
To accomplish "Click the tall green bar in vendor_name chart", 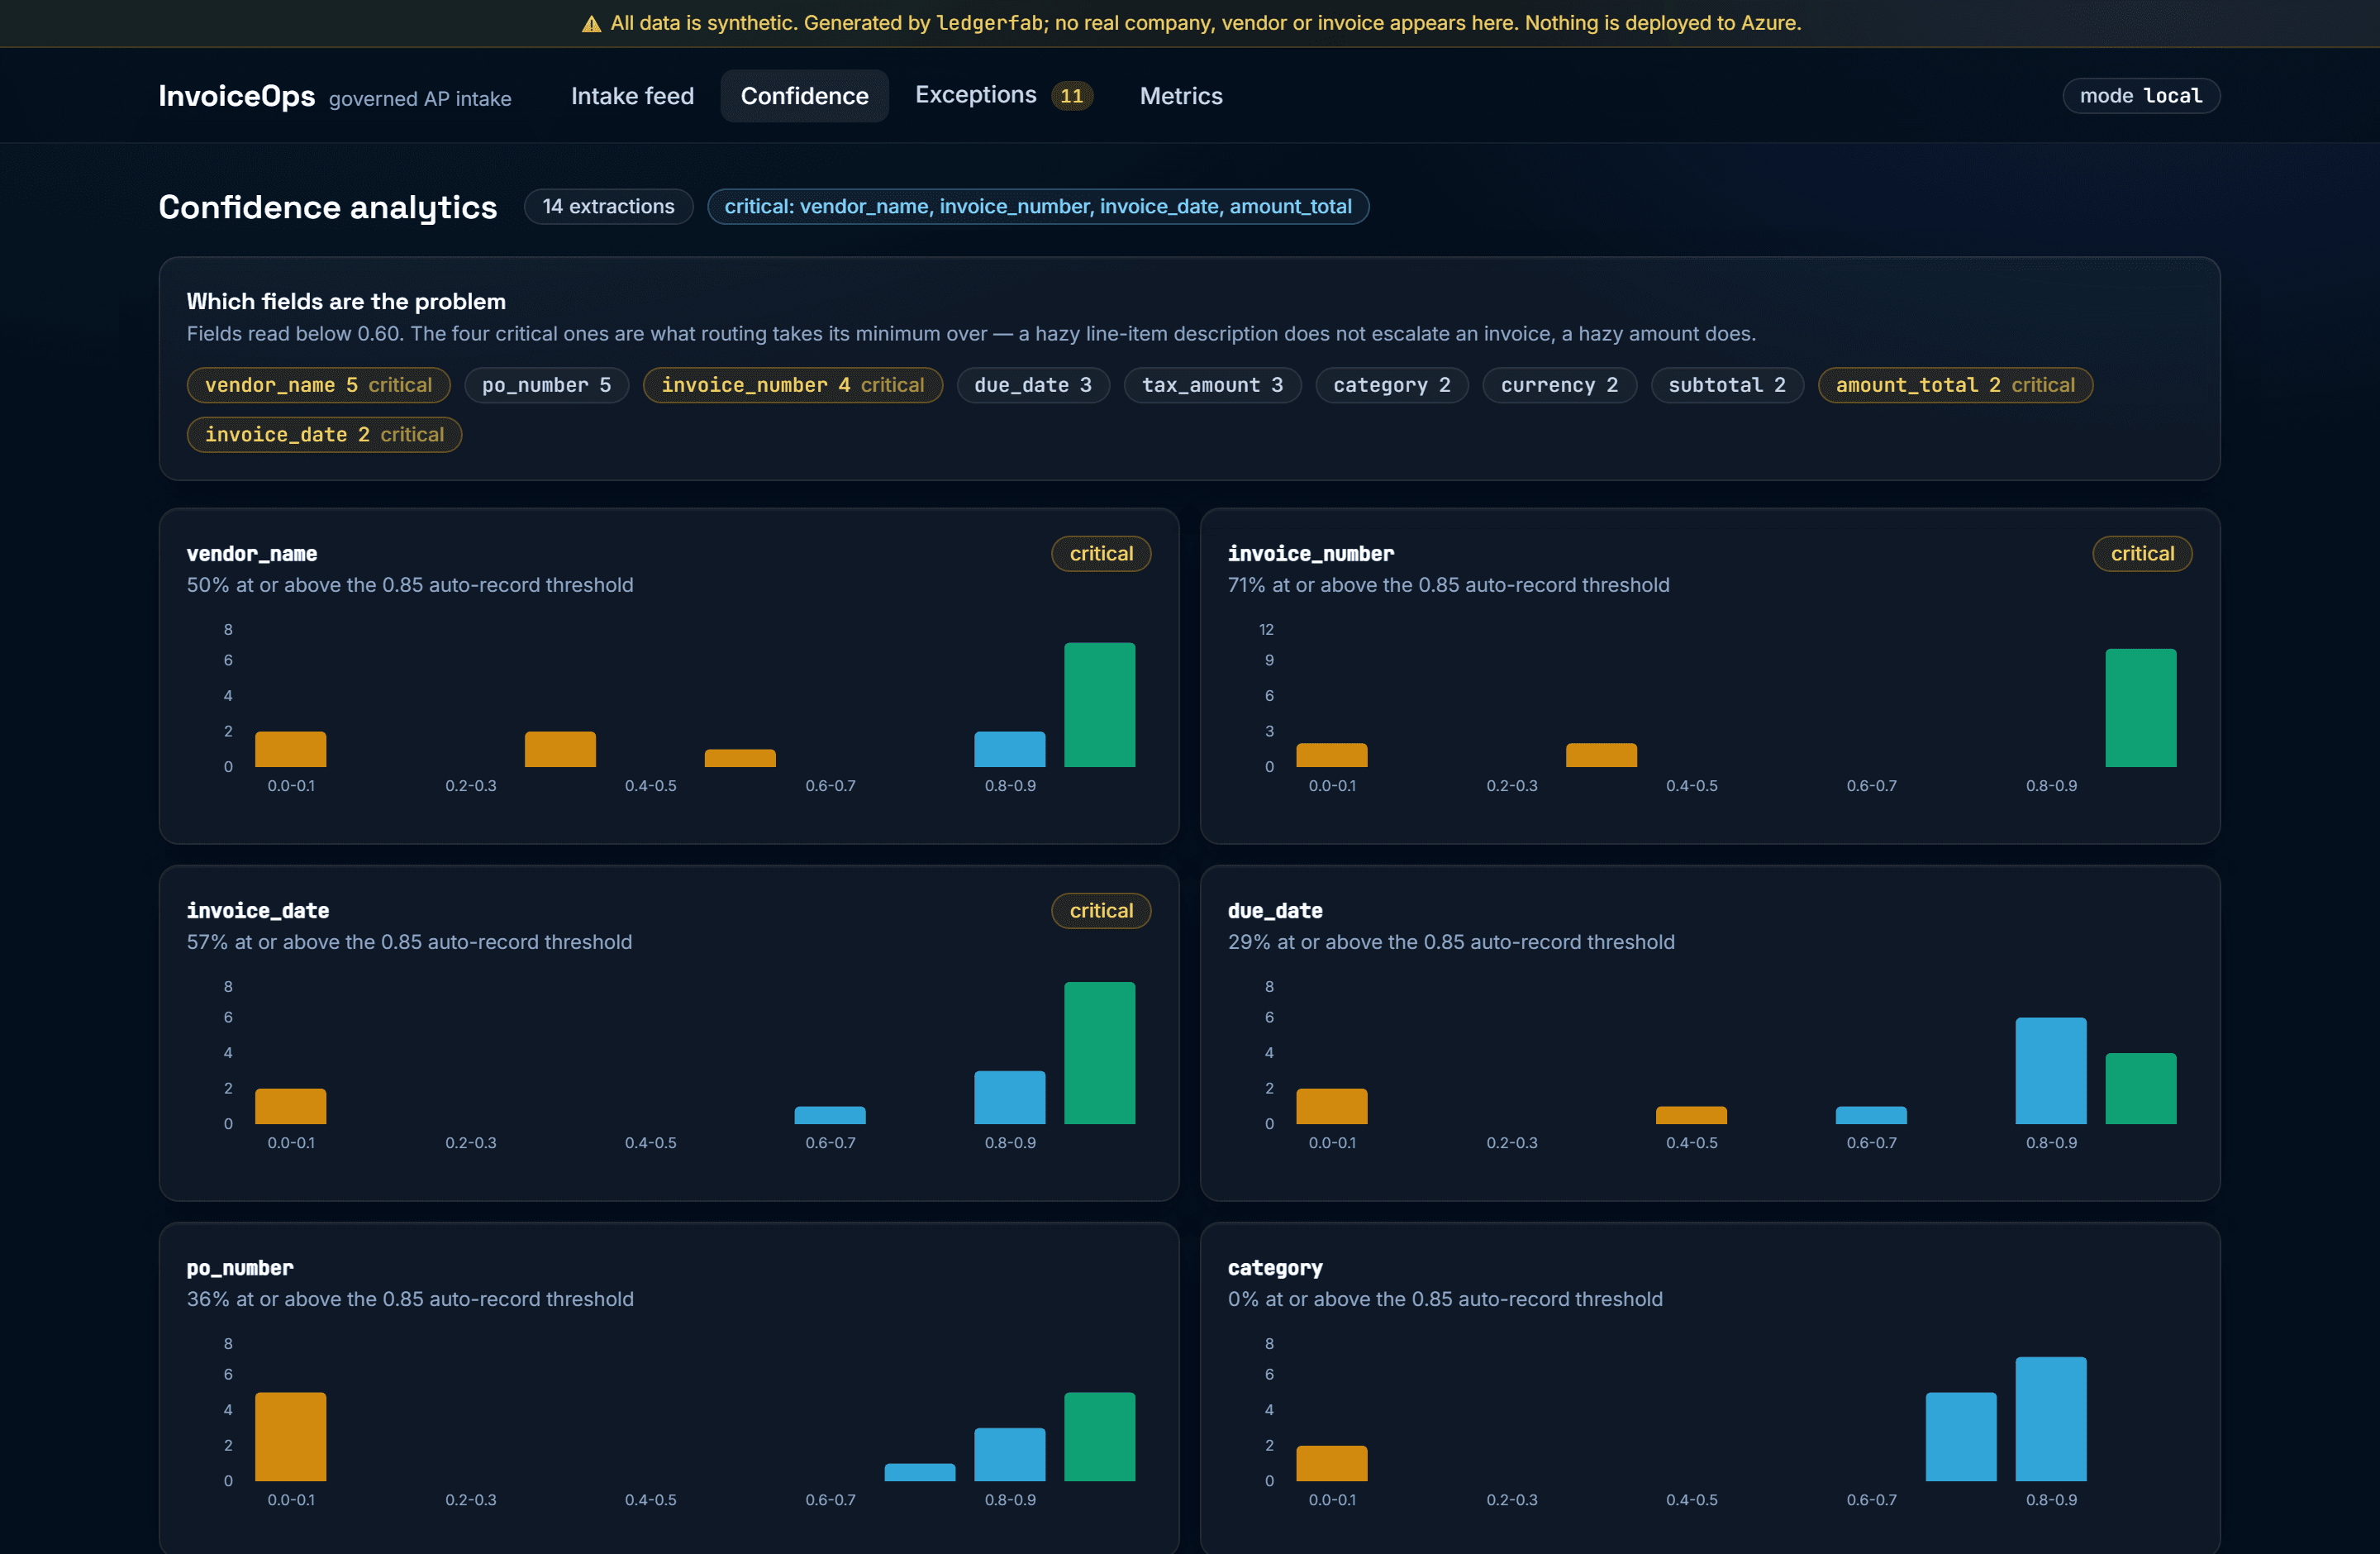I will point(1099,705).
